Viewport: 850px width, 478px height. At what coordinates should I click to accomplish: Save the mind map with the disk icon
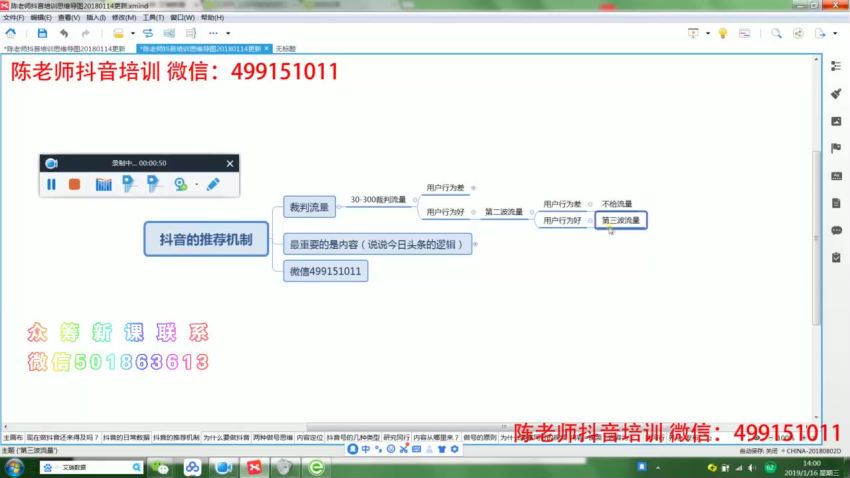tap(42, 34)
